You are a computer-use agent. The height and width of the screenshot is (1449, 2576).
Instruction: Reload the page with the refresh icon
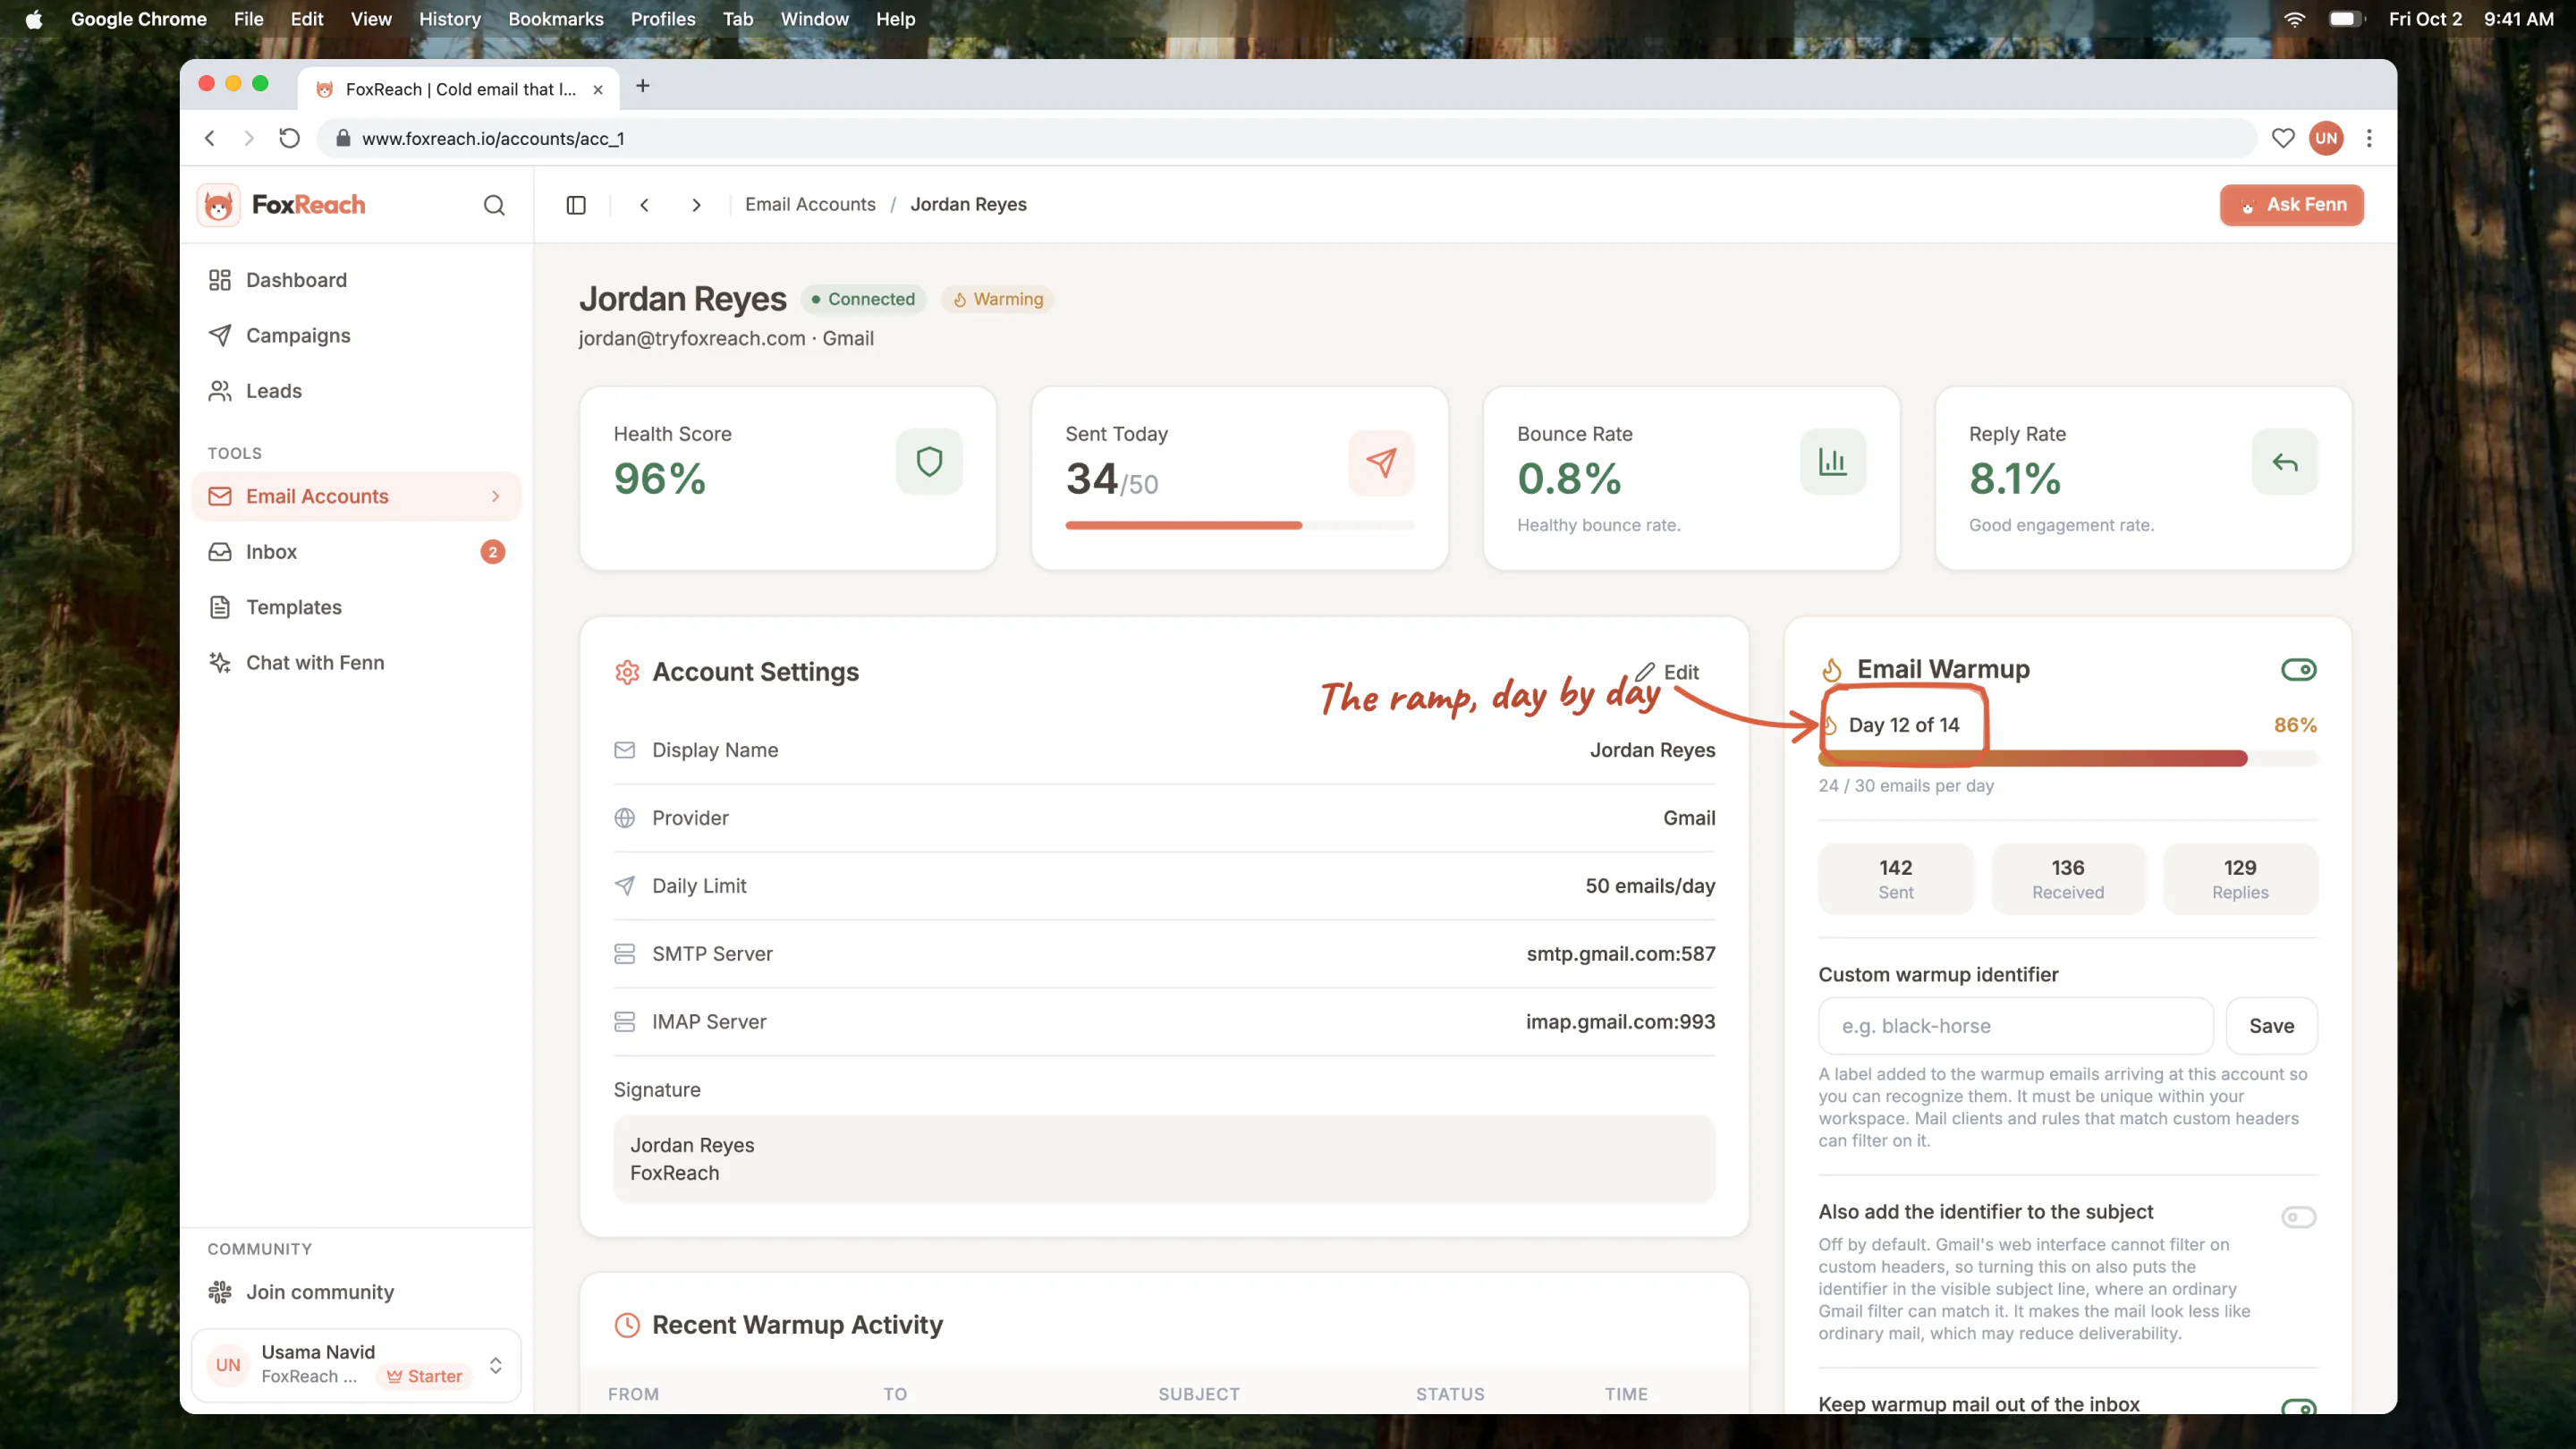coord(289,138)
